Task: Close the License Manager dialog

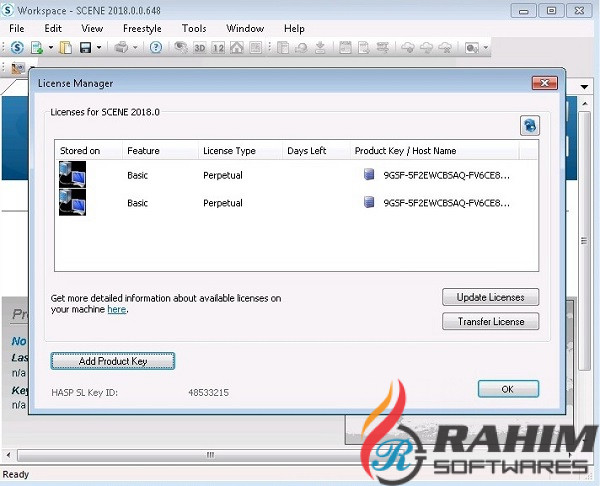Action: click(545, 83)
